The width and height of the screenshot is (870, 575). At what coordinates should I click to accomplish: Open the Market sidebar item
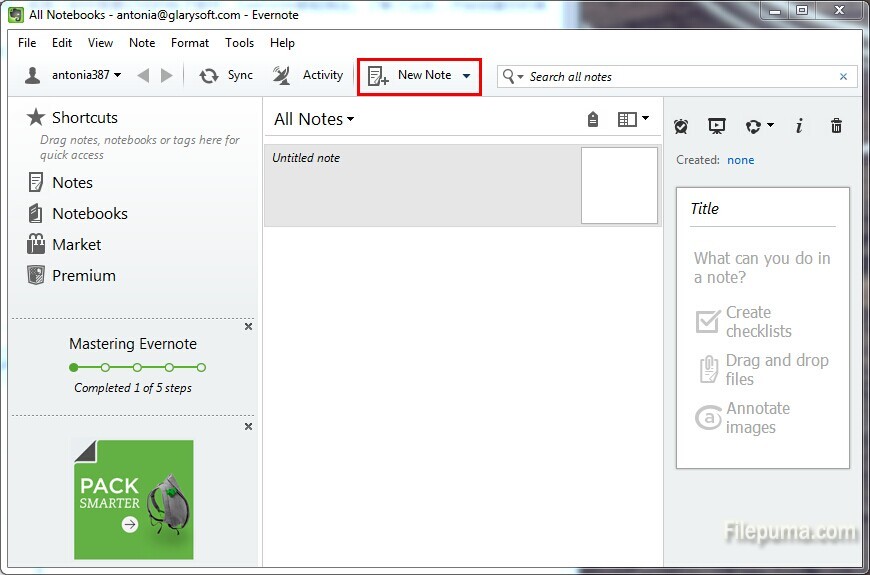click(x=76, y=245)
